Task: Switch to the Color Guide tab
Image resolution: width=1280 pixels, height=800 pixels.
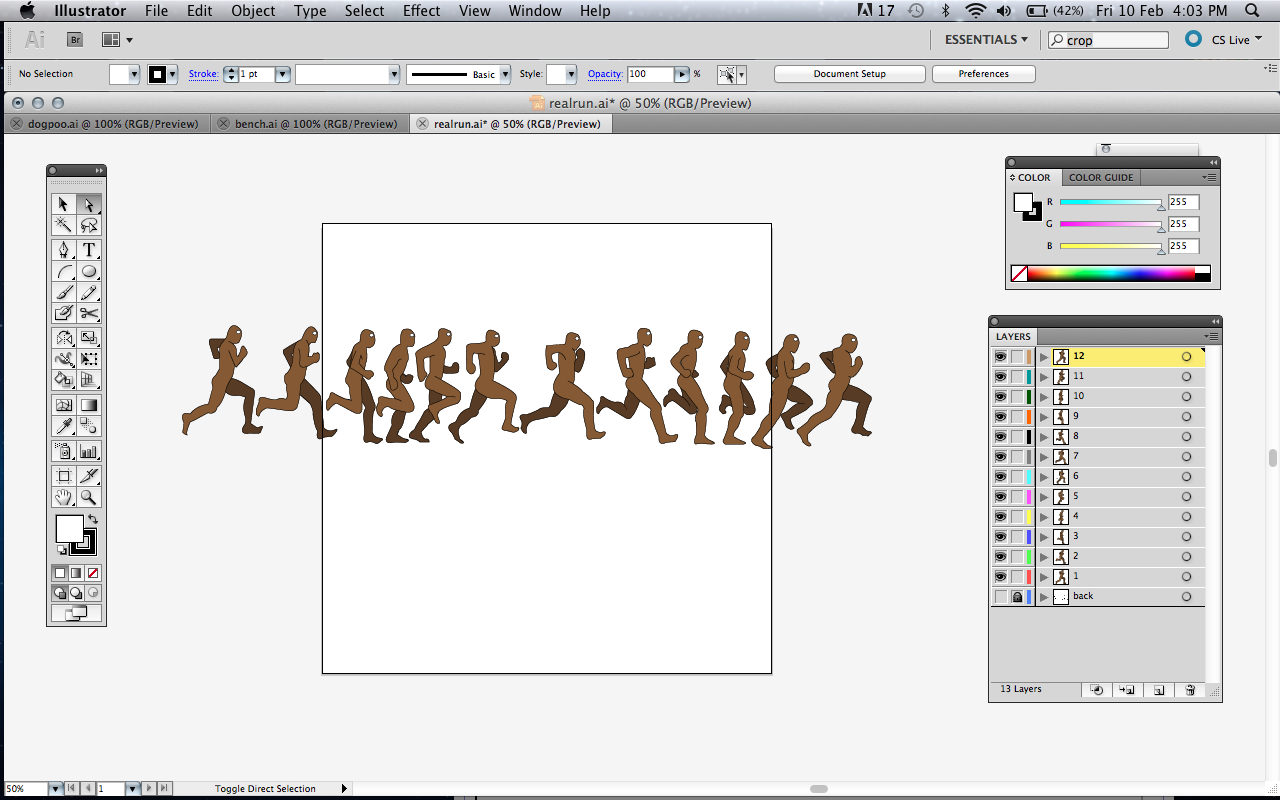Action: [1100, 178]
